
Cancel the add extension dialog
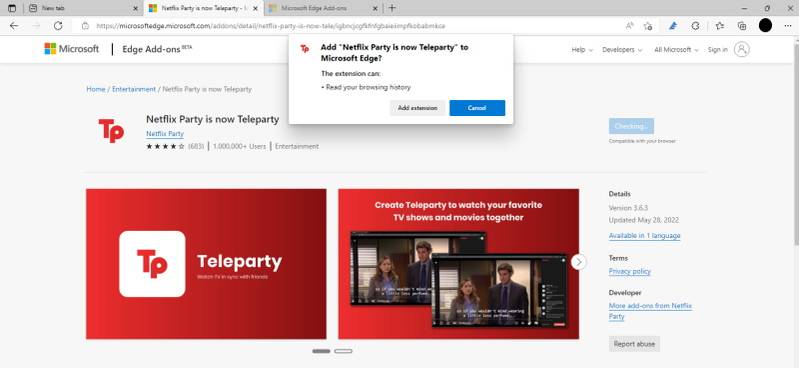tap(477, 108)
